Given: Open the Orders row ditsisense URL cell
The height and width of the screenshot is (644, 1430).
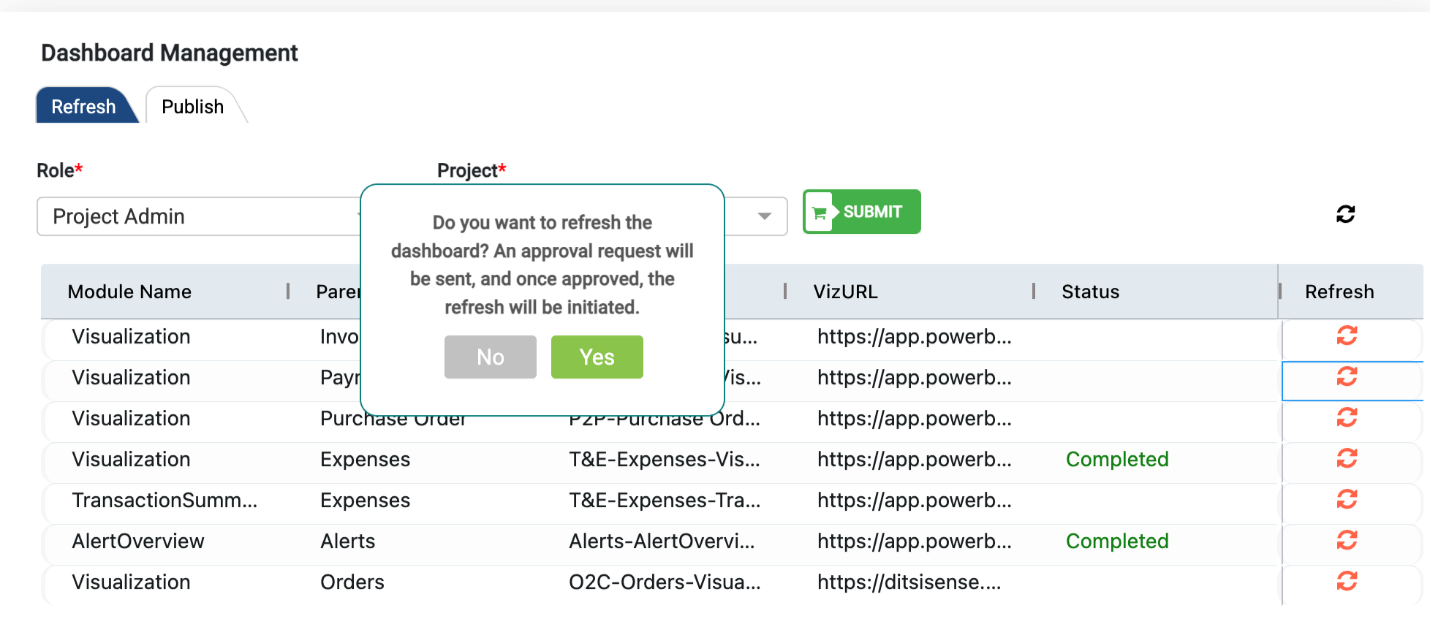Looking at the screenshot, I should pyautogui.click(x=909, y=582).
